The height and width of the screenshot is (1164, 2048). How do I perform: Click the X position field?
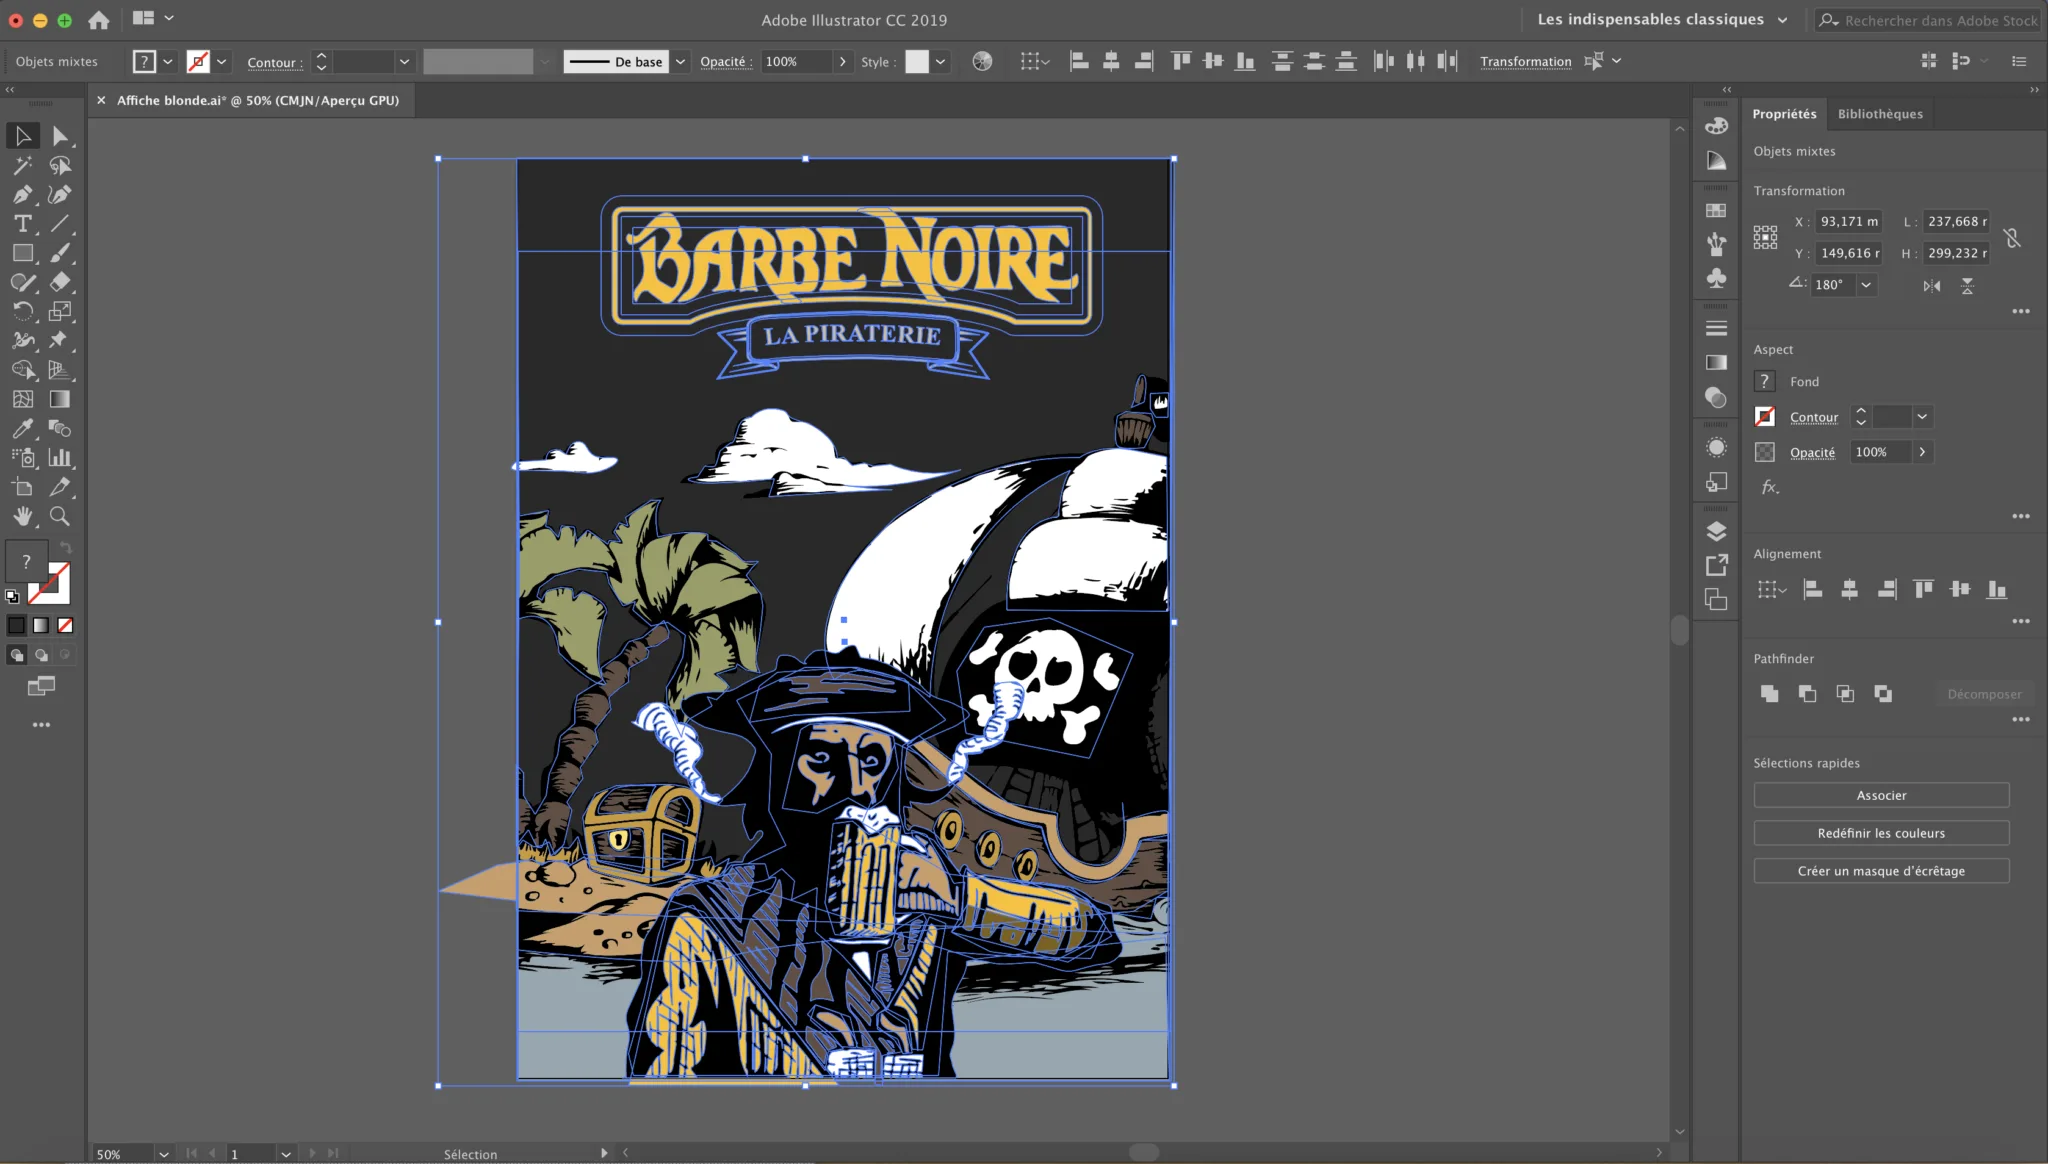pos(1849,222)
